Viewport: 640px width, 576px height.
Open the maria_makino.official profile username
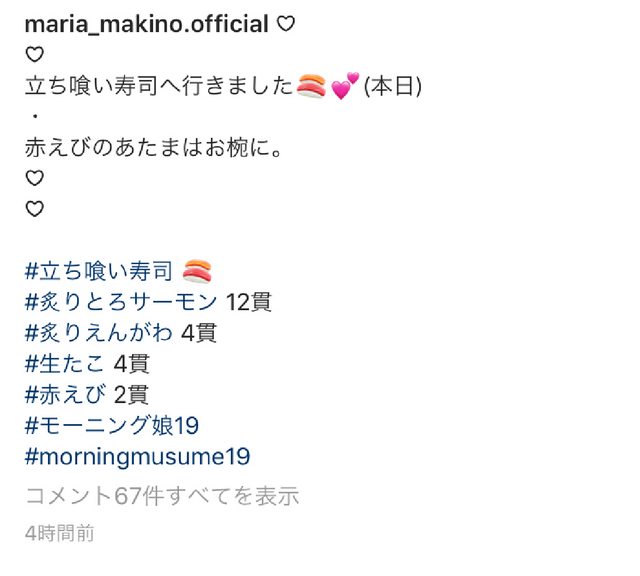(147, 24)
